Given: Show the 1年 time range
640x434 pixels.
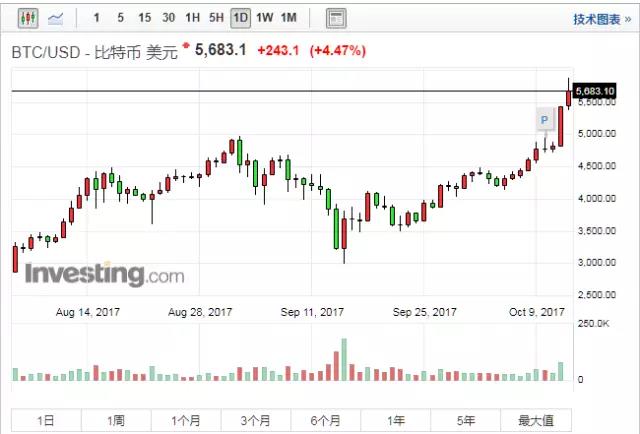Looking at the screenshot, I should tap(396, 420).
